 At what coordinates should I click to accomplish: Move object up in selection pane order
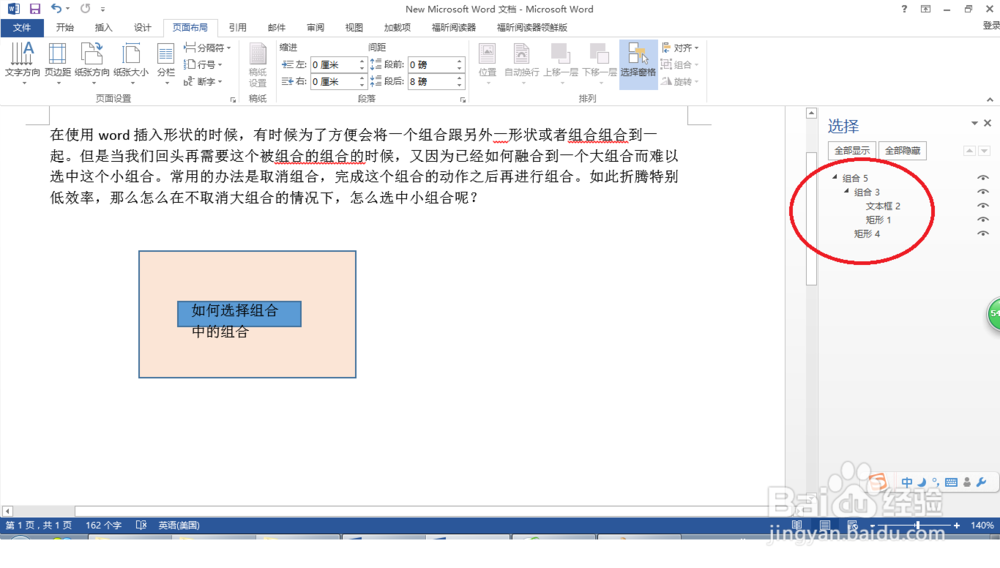pos(969,151)
